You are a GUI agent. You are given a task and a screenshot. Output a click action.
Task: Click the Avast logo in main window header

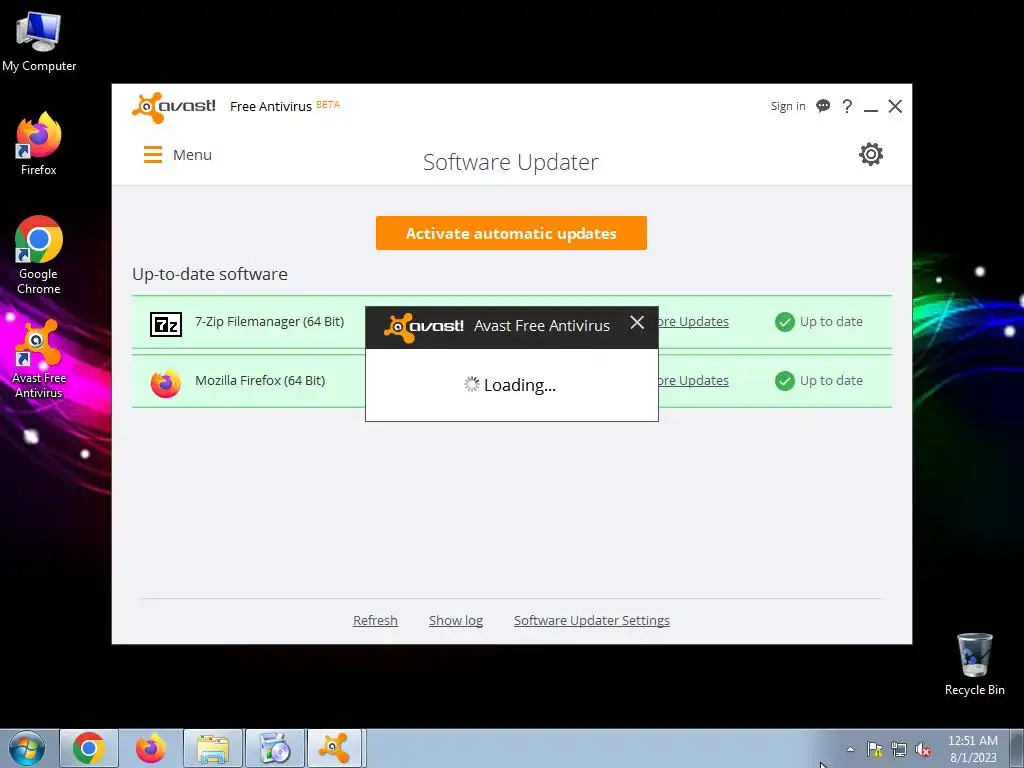point(174,107)
